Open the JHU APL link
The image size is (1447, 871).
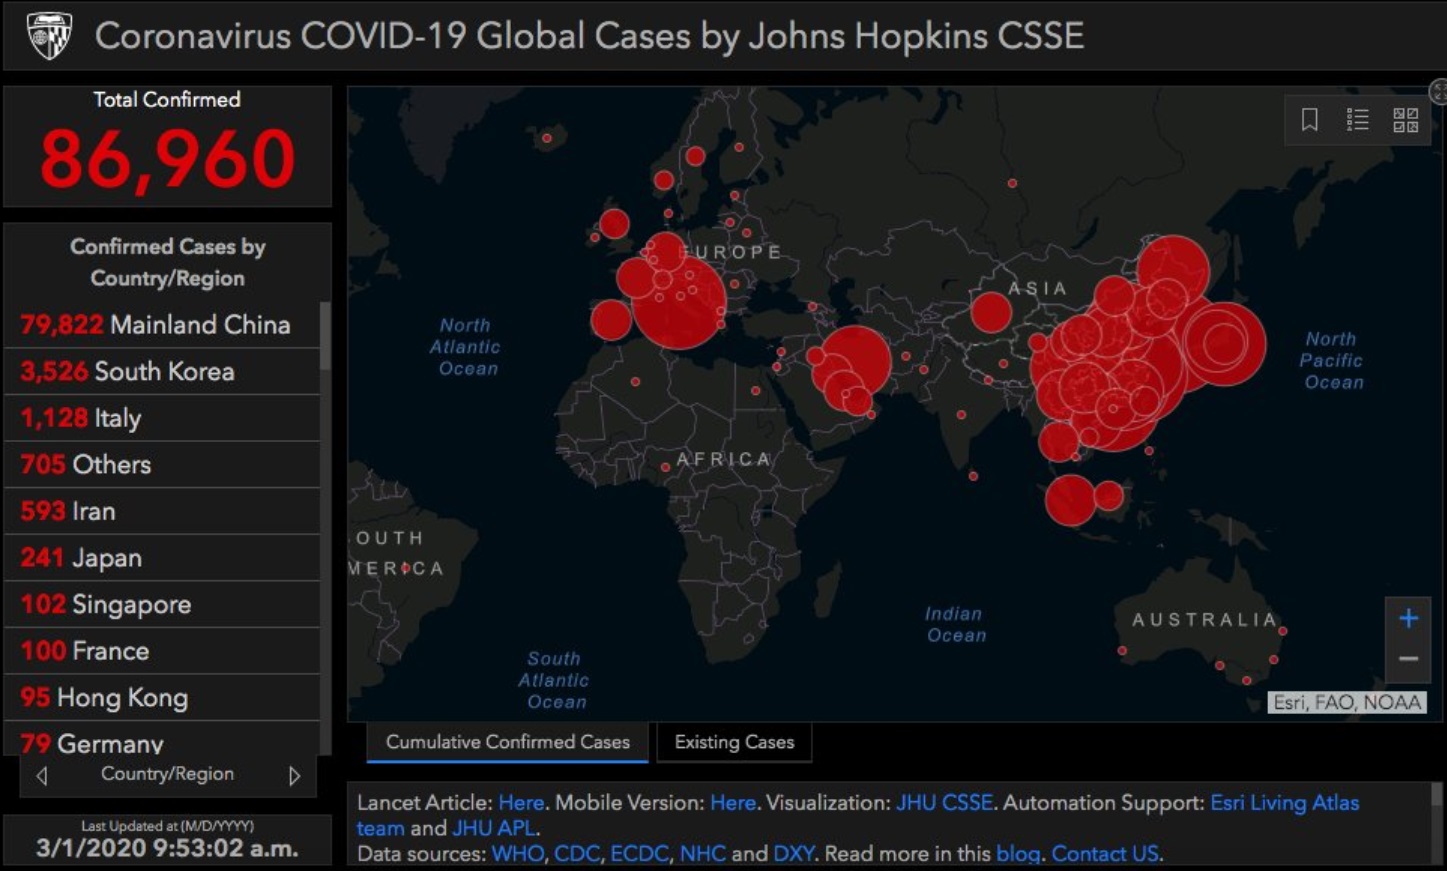[494, 828]
